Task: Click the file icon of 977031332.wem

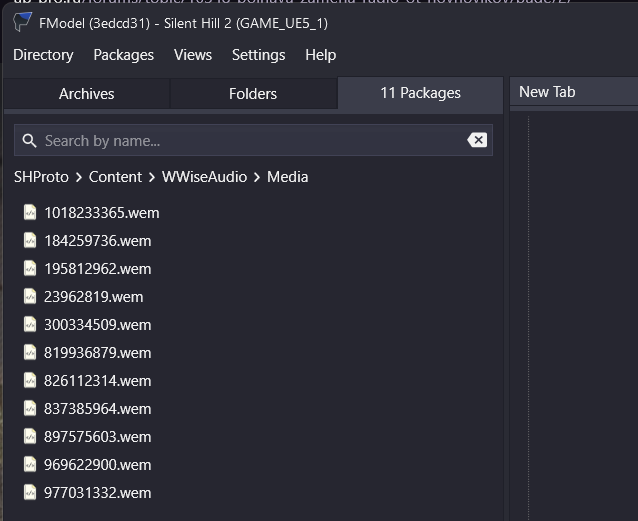Action: pos(30,492)
